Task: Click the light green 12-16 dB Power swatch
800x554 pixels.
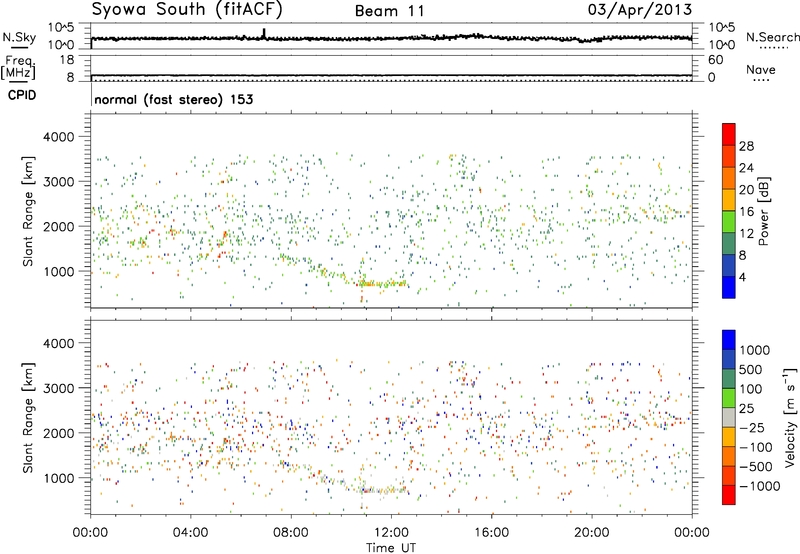Action: 729,222
